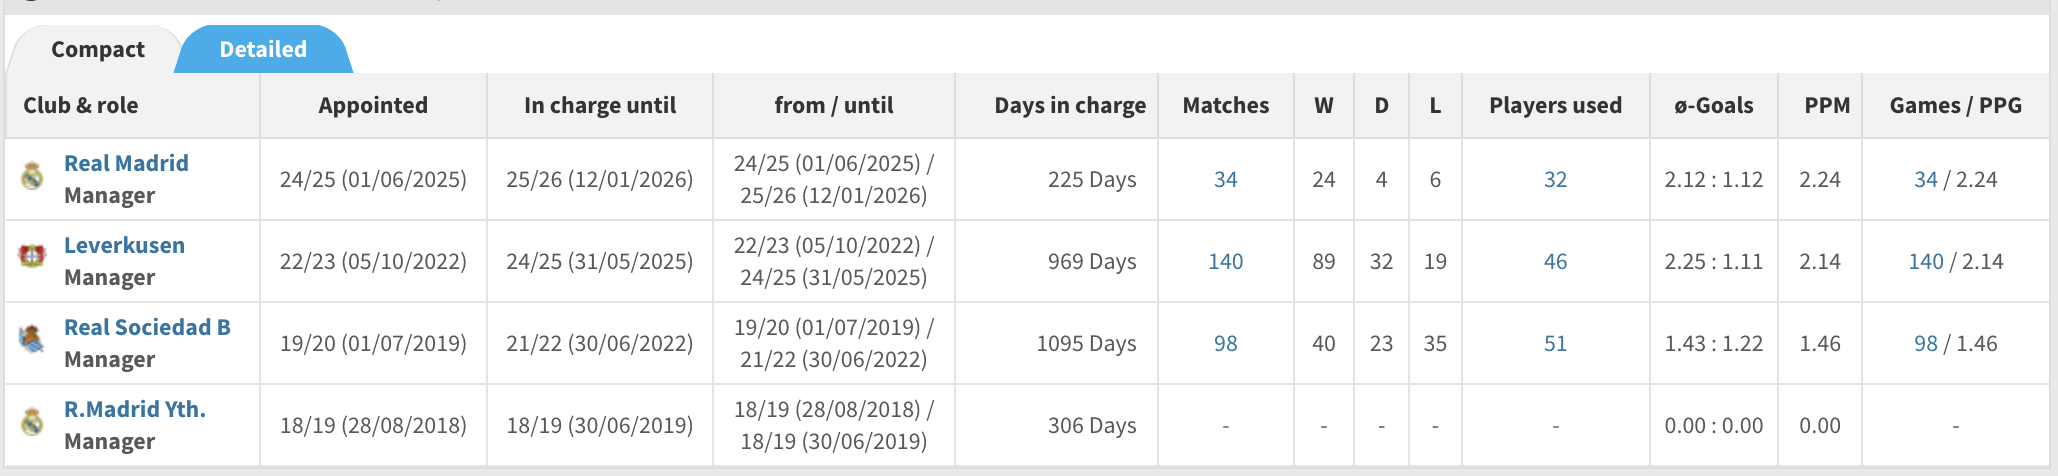Open the Real Madrid club link
Image resolution: width=2058 pixels, height=476 pixels.
[x=126, y=163]
